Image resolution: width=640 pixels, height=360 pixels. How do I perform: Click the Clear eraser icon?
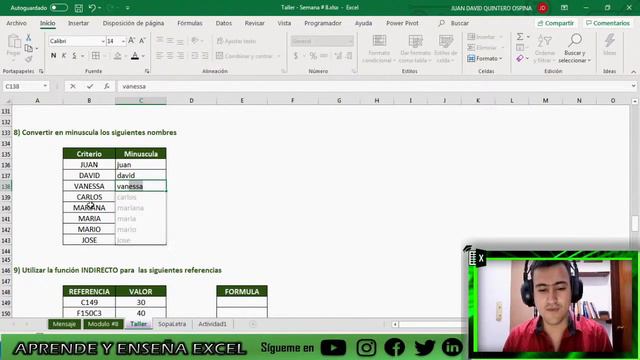click(x=520, y=59)
